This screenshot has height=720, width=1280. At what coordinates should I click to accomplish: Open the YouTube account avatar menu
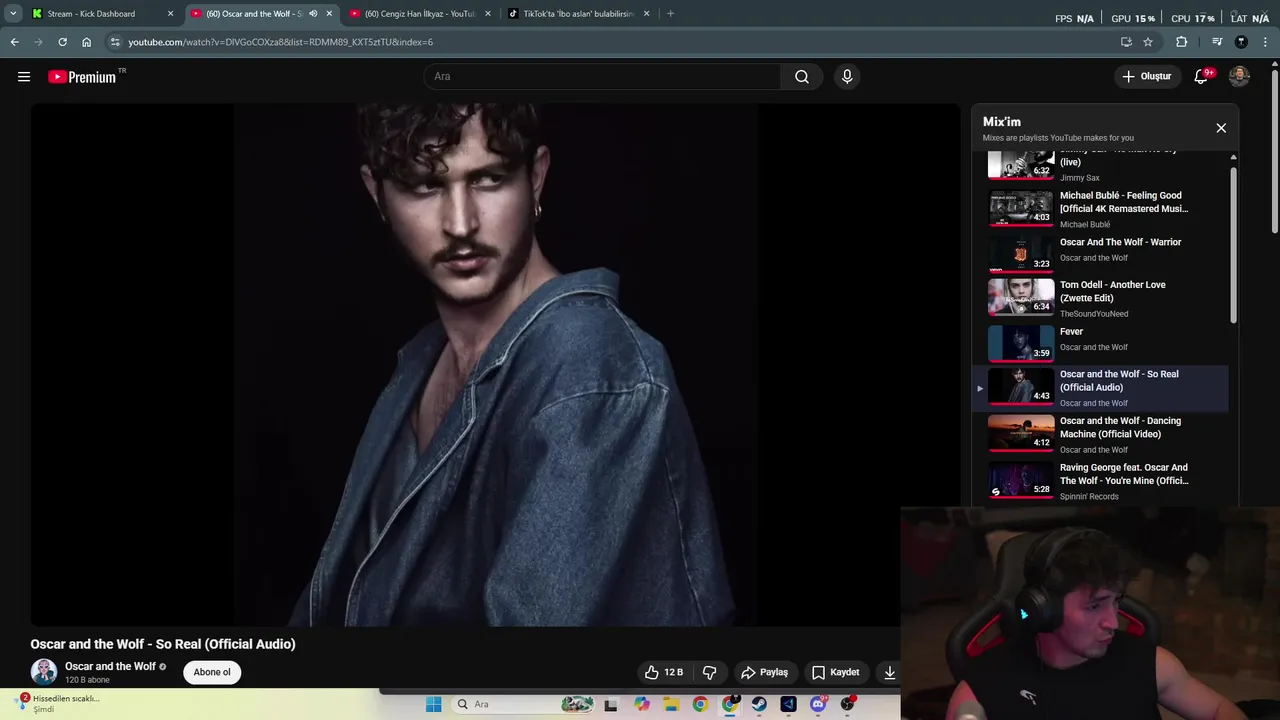[x=1239, y=77]
